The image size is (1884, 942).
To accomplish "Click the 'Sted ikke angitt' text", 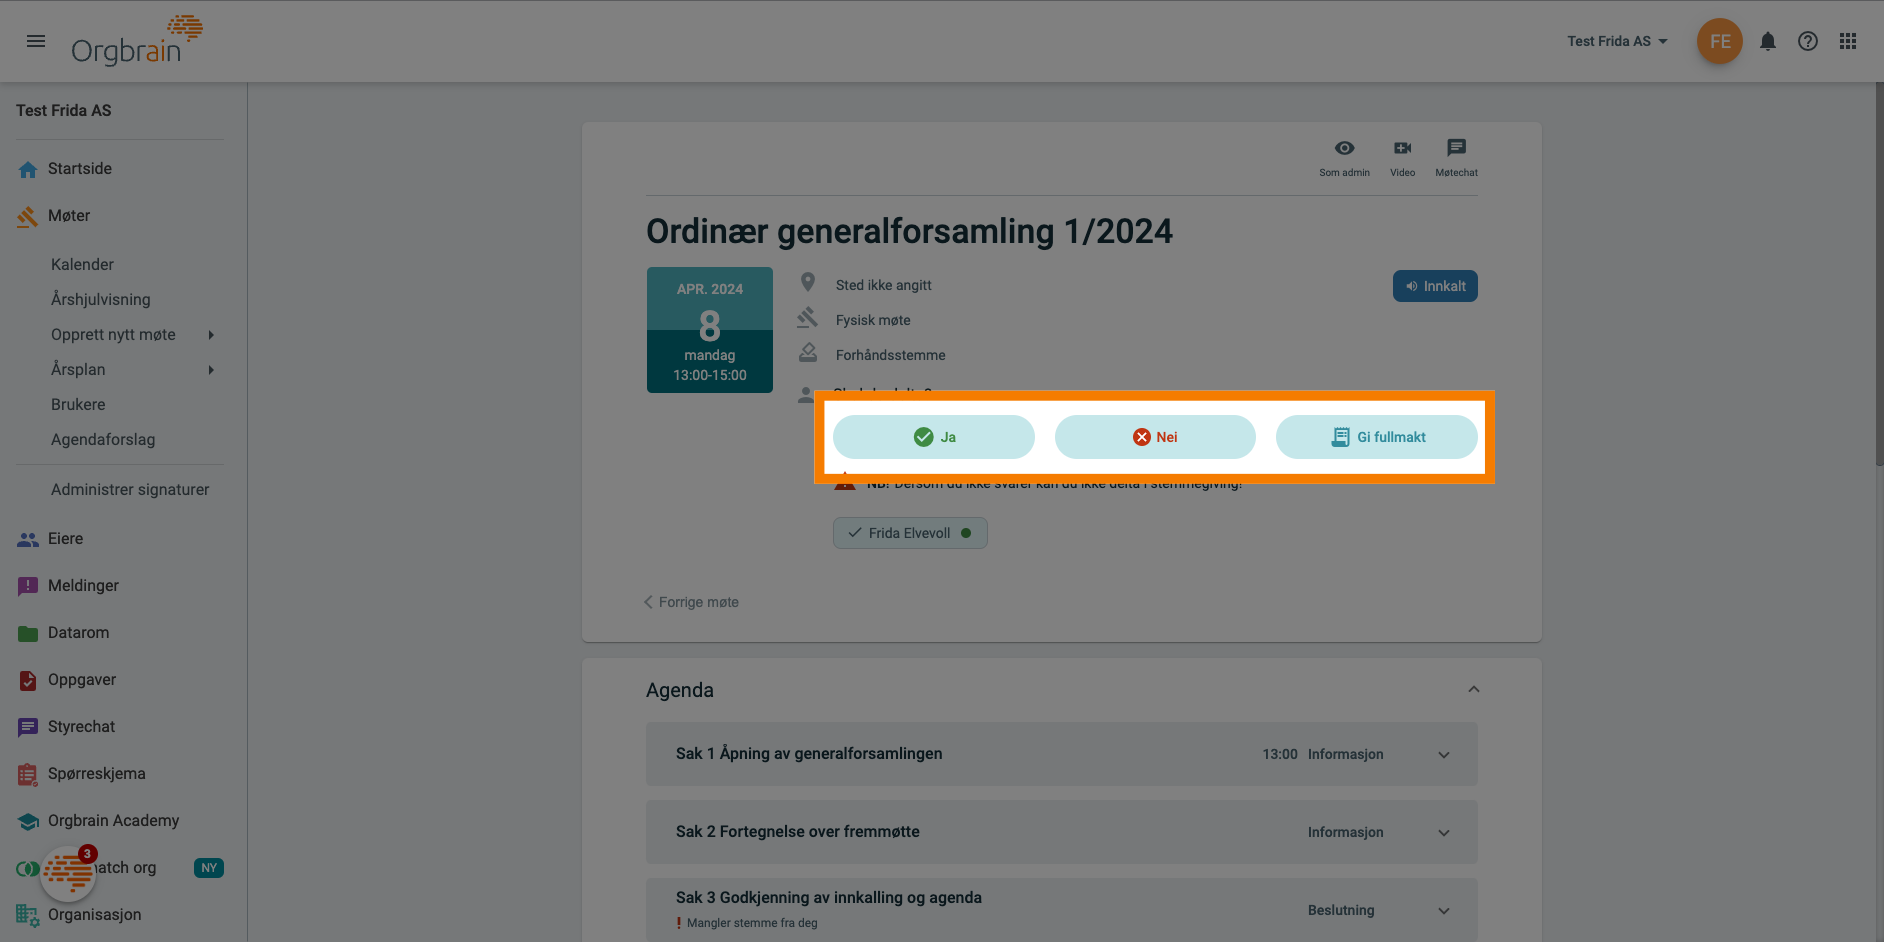I will pos(884,285).
